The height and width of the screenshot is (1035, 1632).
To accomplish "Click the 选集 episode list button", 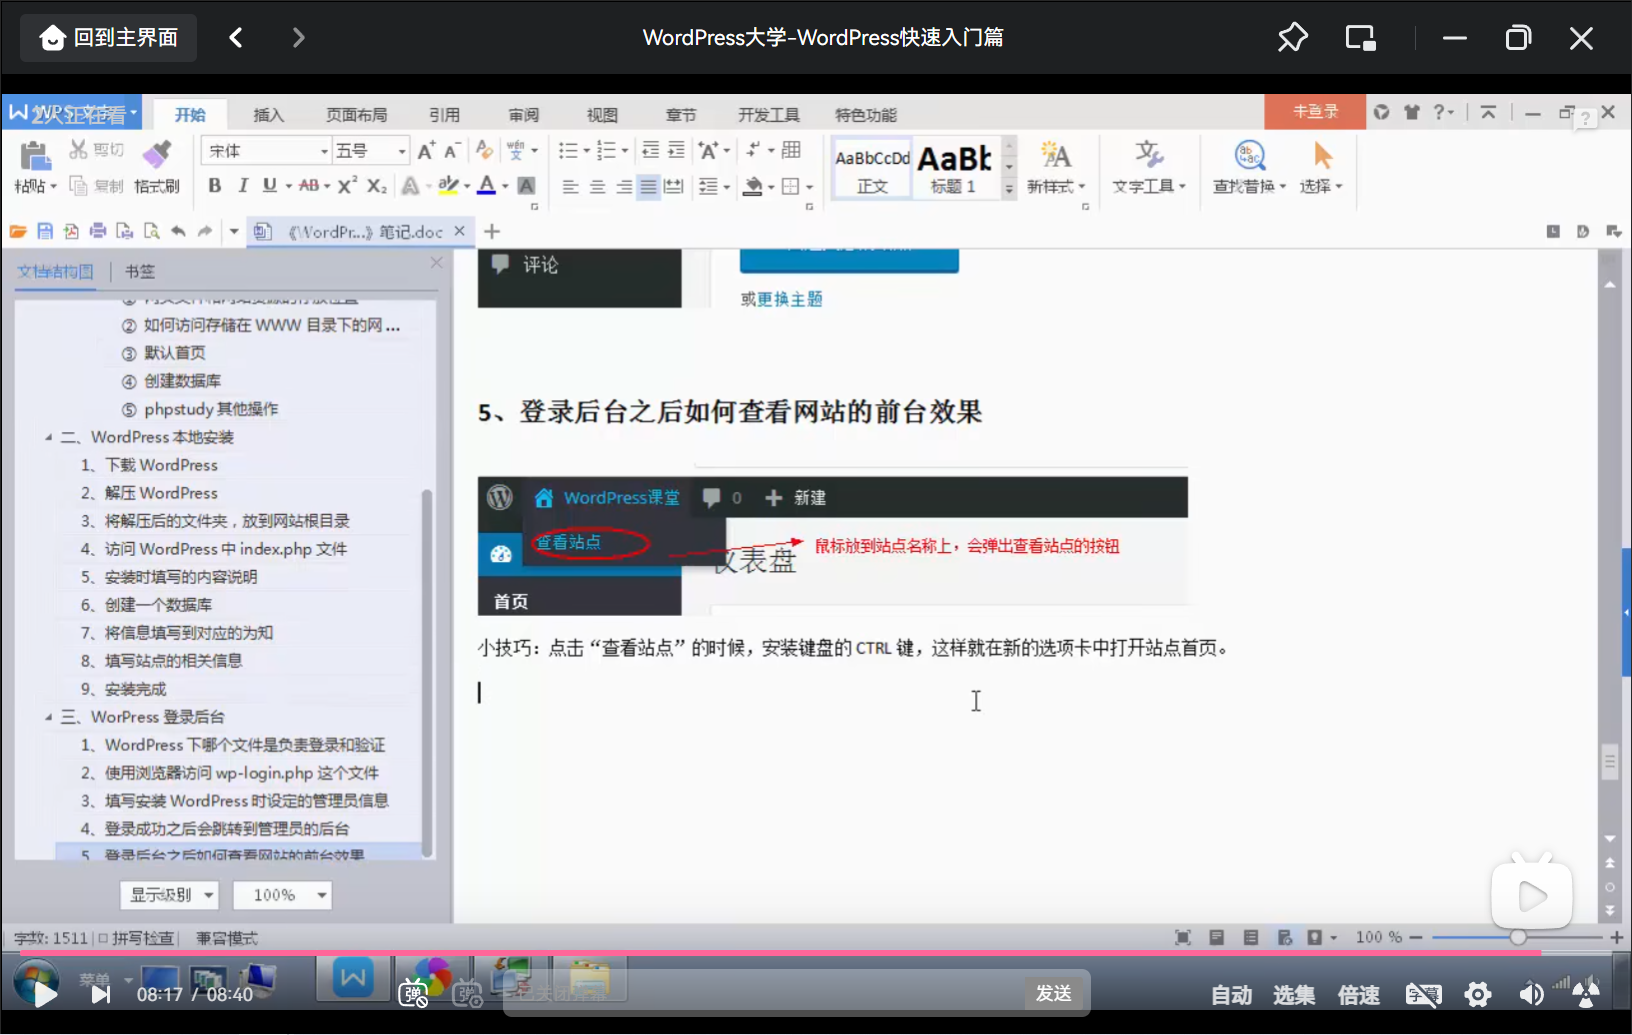I will pos(1294,995).
